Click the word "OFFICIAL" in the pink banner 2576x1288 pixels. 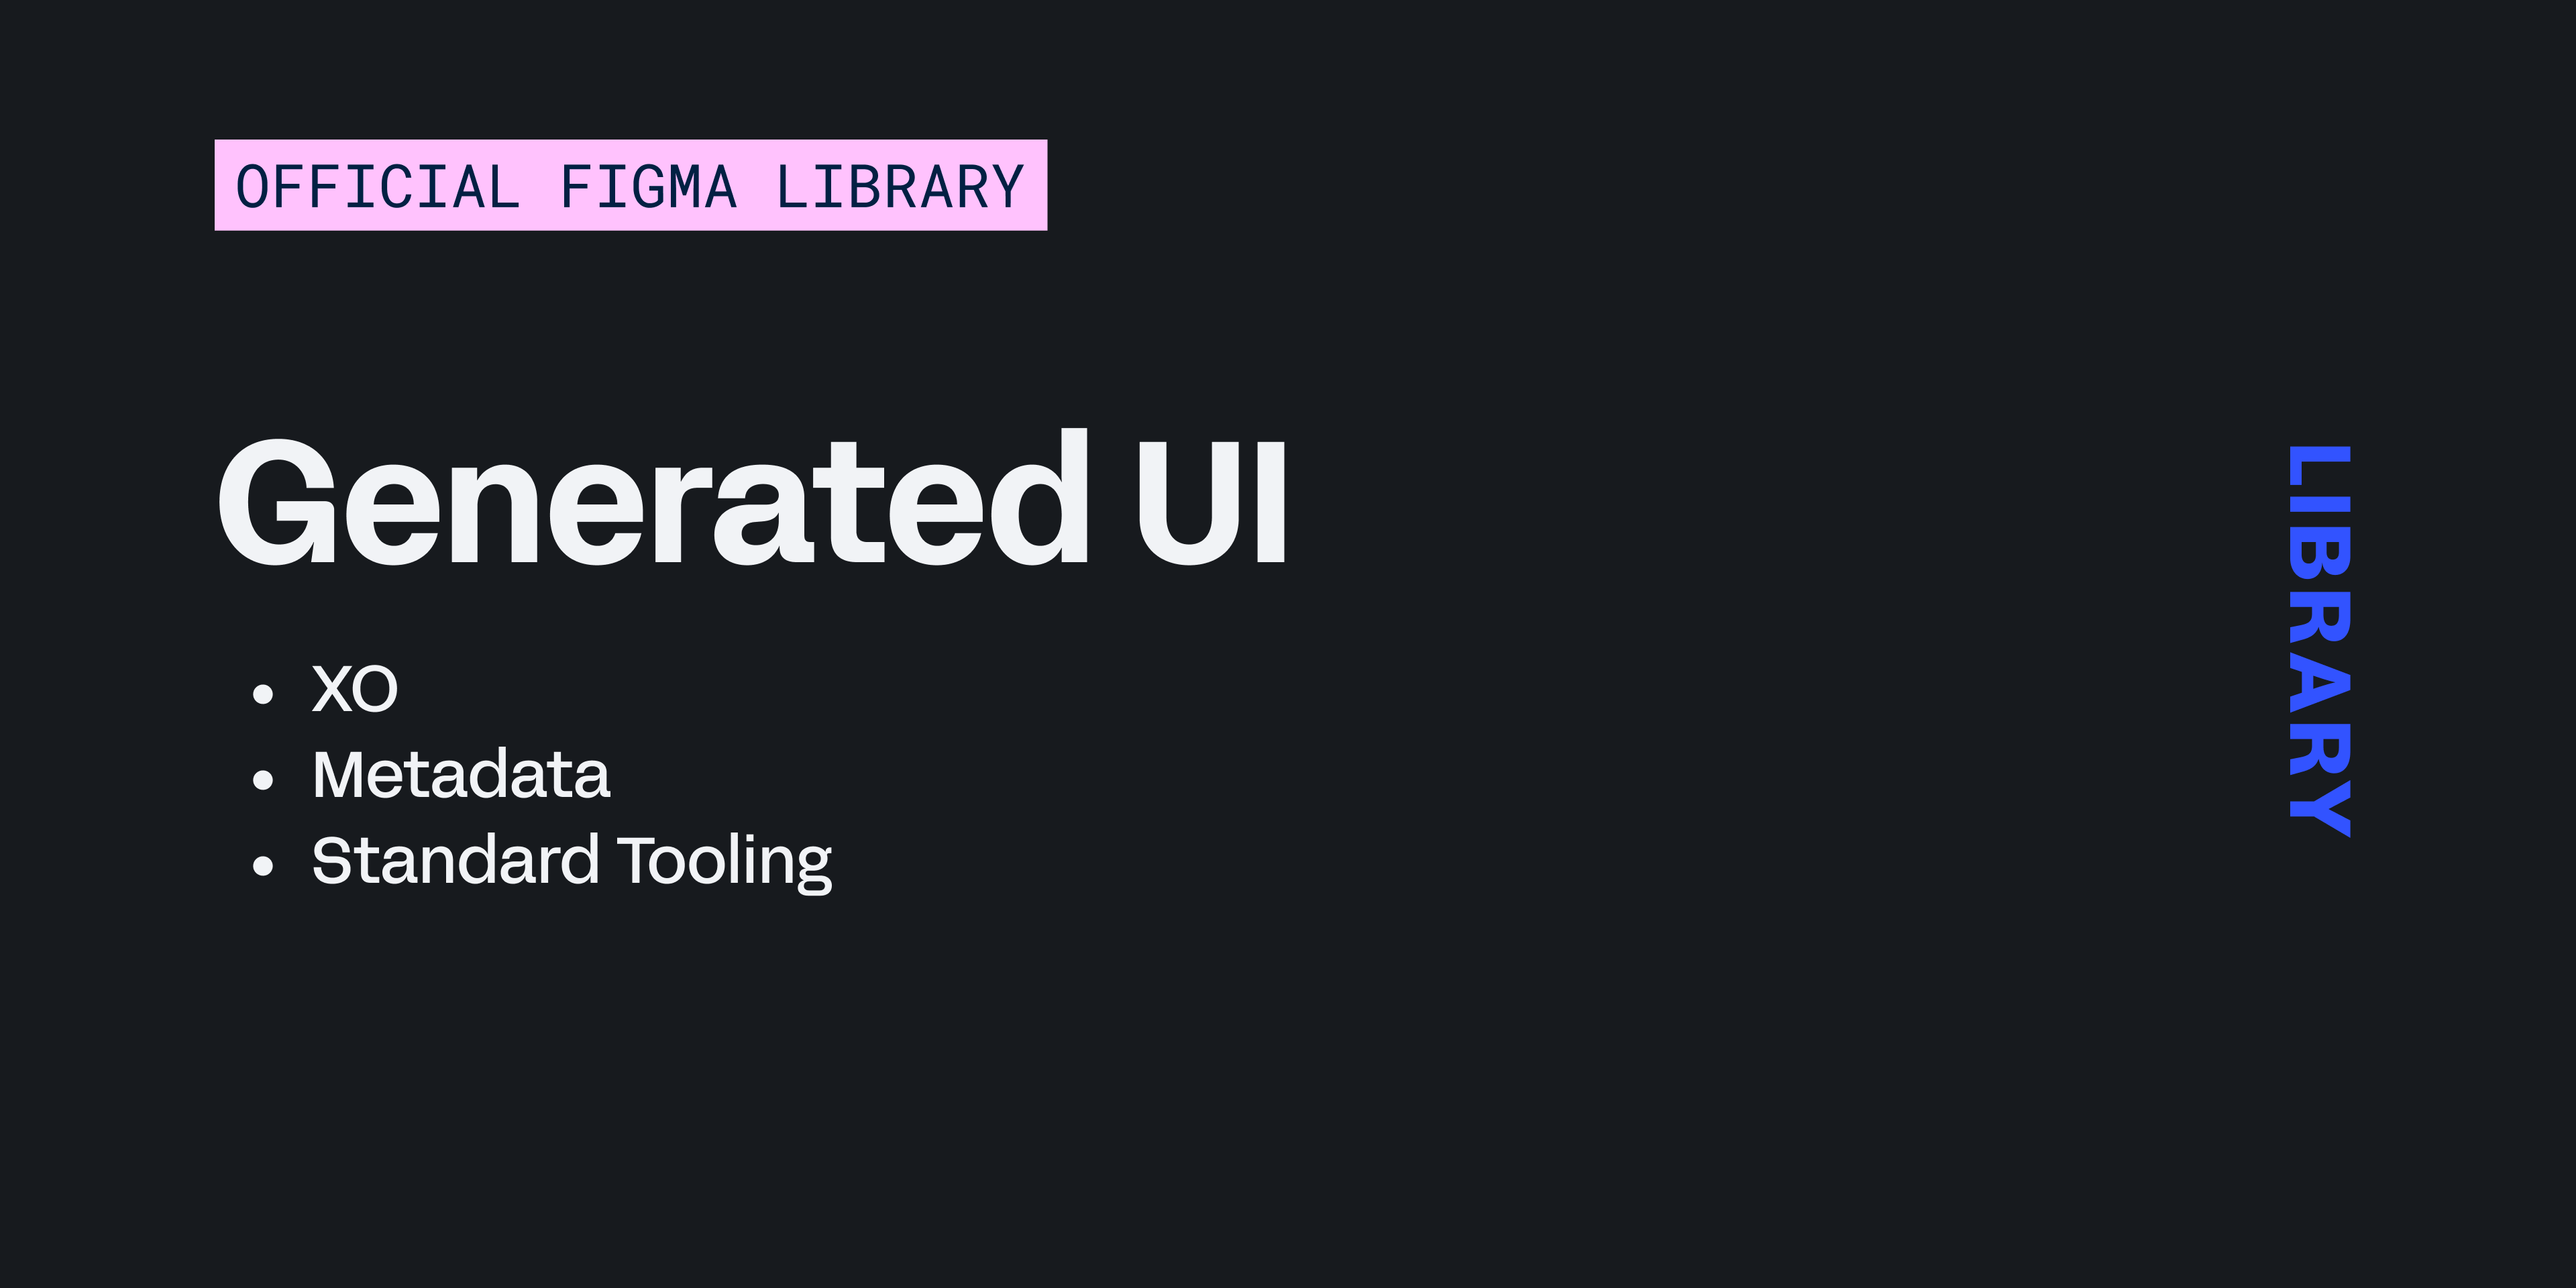tap(378, 187)
